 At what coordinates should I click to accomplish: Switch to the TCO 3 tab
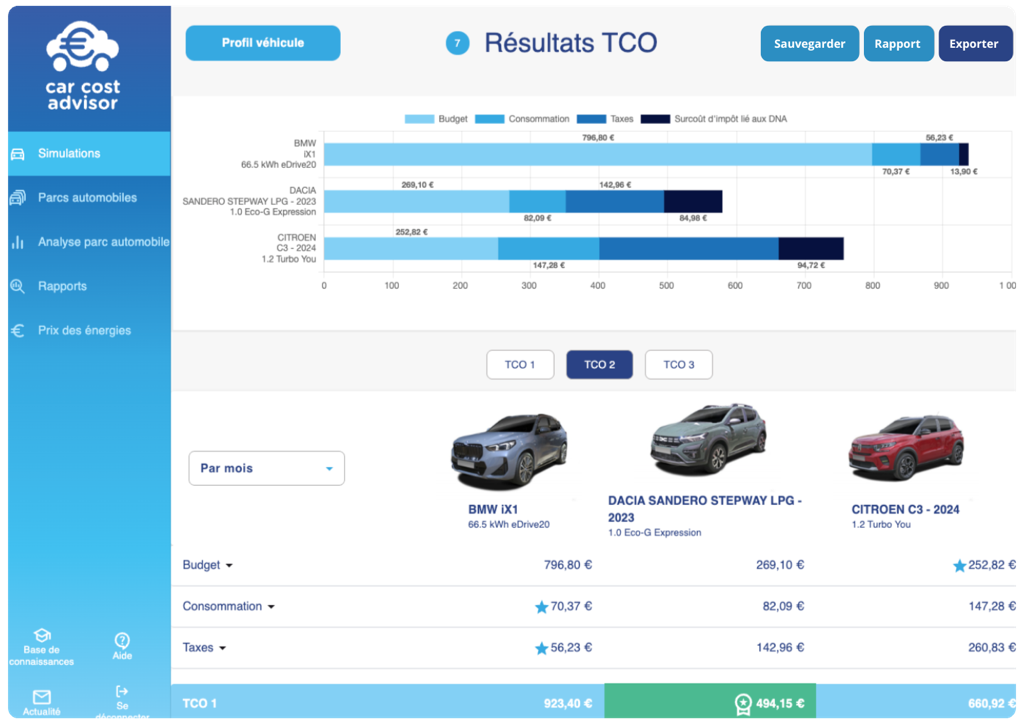(679, 364)
